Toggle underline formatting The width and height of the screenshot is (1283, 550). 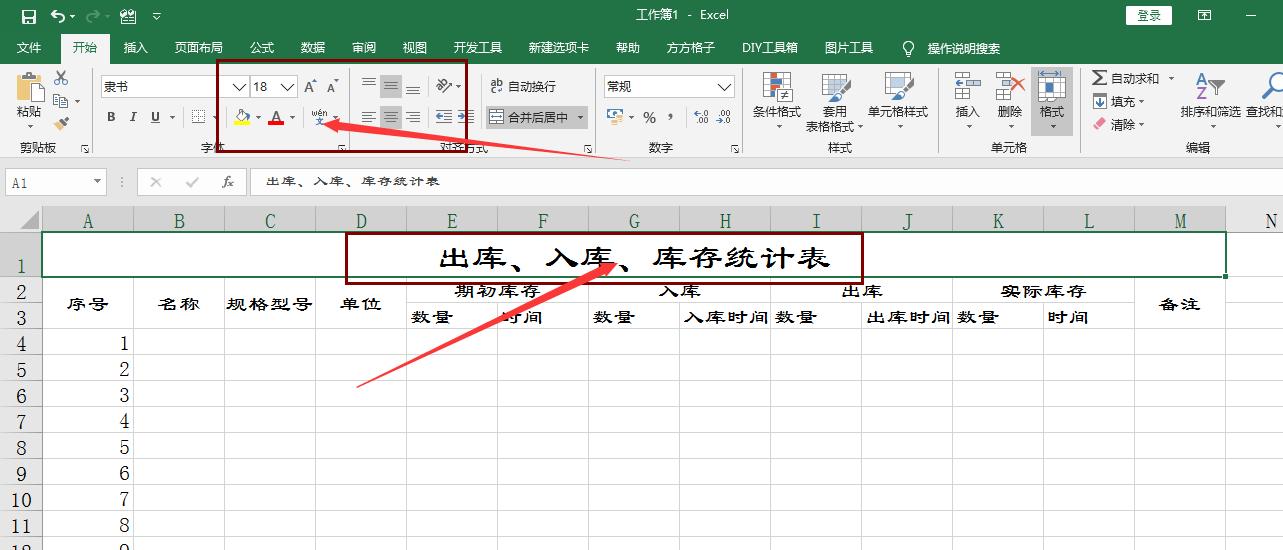pos(155,117)
